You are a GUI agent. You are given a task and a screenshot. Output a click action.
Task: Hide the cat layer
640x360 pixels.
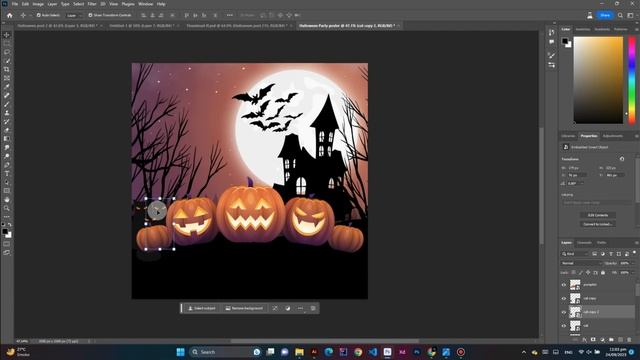(564, 326)
